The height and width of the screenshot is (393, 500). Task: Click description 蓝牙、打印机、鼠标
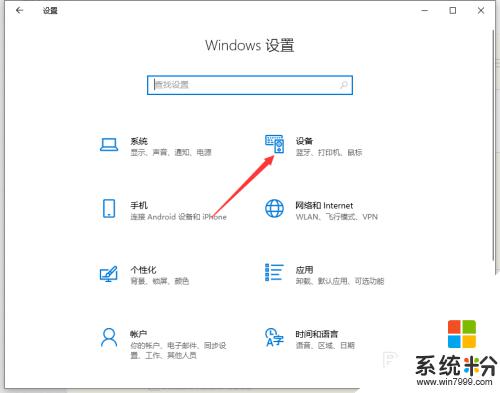(329, 152)
